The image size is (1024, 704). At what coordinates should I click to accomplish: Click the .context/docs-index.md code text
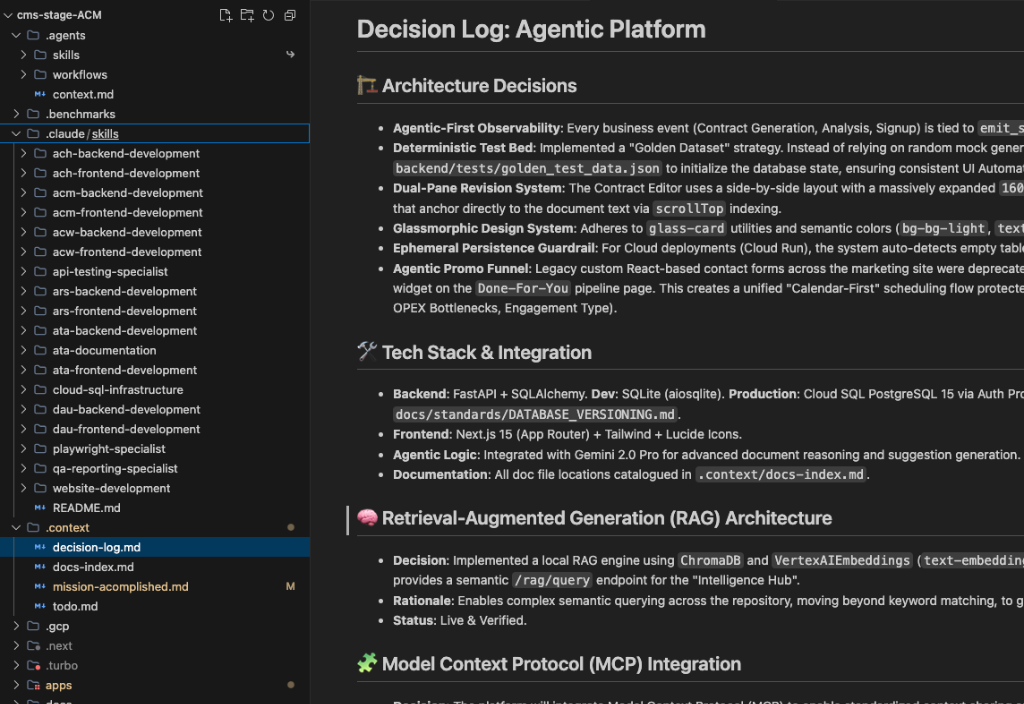(x=780, y=475)
